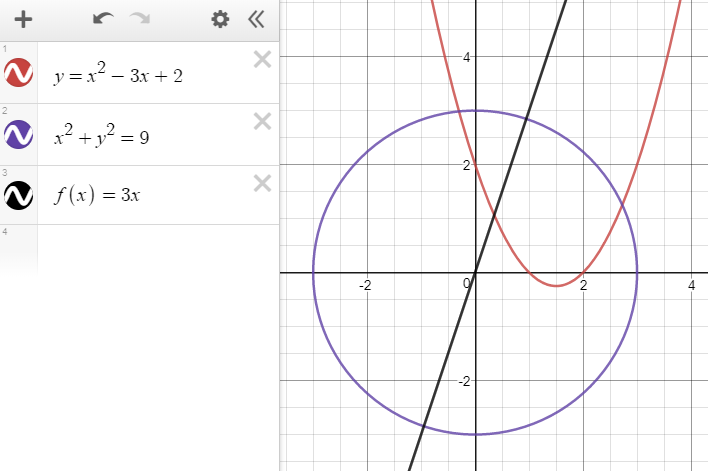Click the x-axis label -2
The width and height of the screenshot is (708, 471).
(365, 285)
